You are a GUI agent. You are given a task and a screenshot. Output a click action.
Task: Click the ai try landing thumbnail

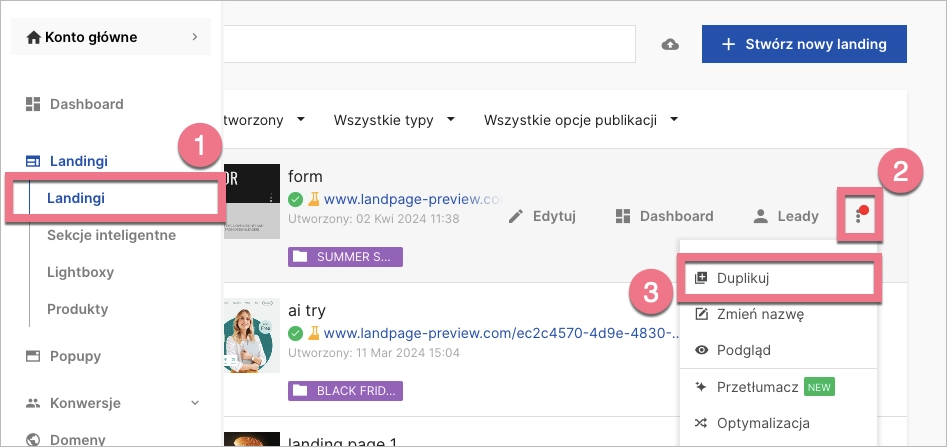point(252,335)
